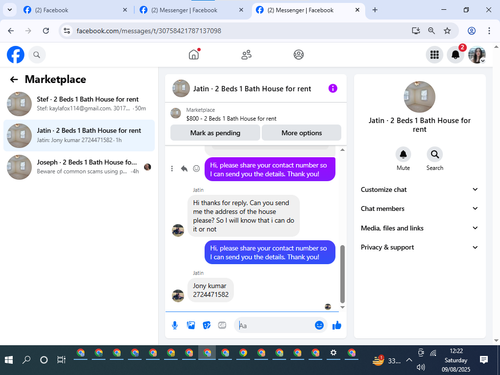Image resolution: width=500 pixels, height=375 pixels.
Task: Choose a GIF in the composer
Action: click(x=222, y=325)
